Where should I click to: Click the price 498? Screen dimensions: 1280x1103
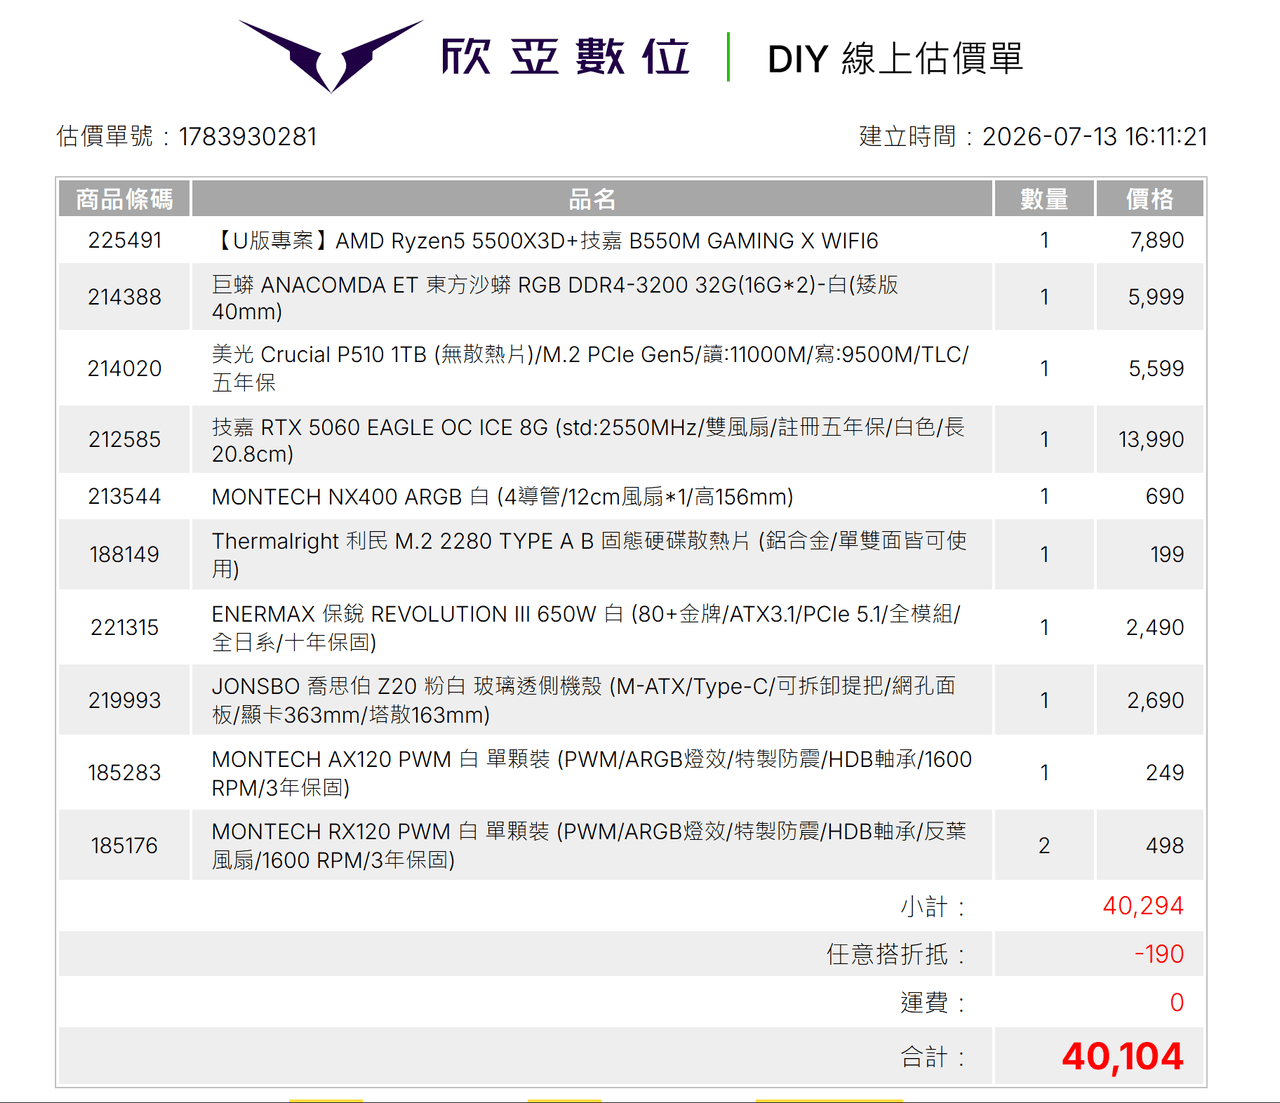(x=1165, y=845)
